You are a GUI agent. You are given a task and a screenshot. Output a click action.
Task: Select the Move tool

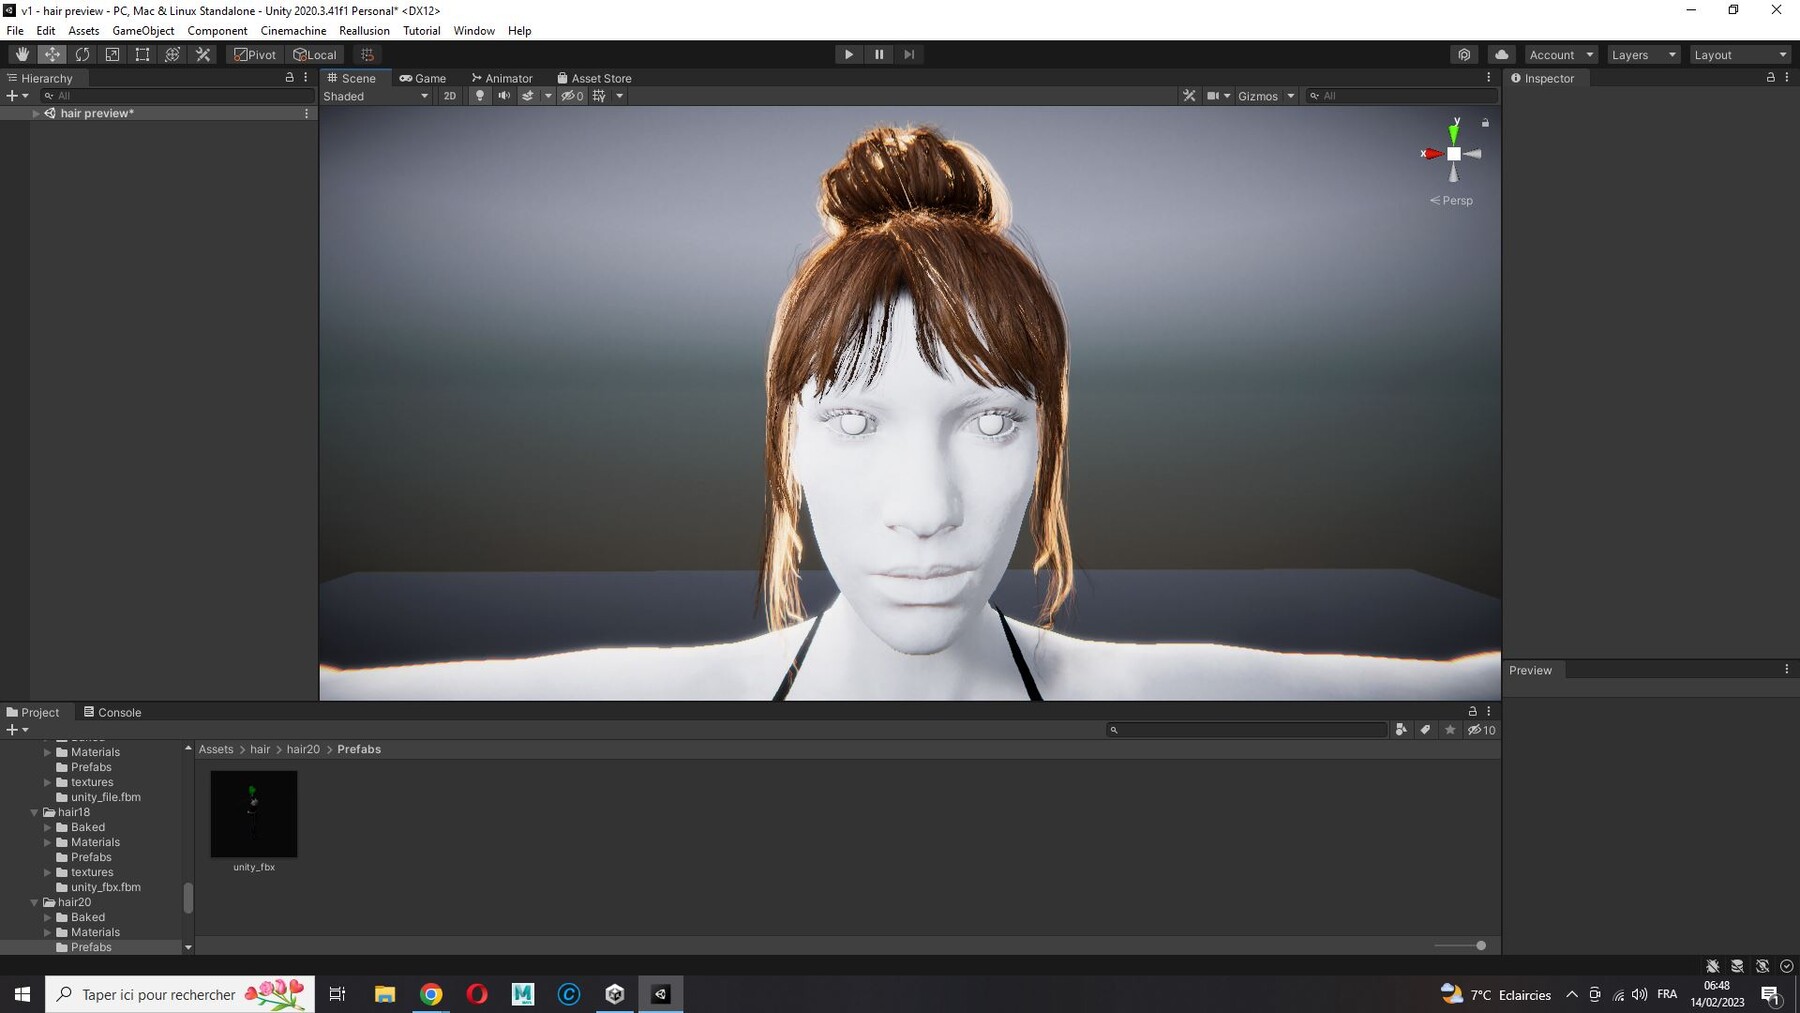(x=52, y=55)
